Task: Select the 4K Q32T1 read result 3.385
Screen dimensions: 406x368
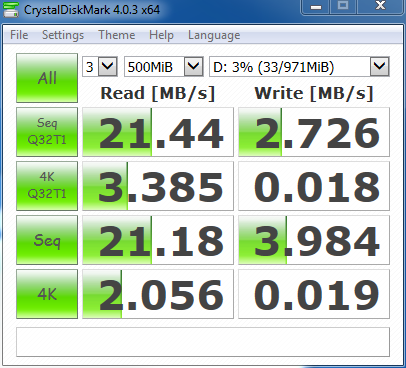Action: (x=158, y=186)
